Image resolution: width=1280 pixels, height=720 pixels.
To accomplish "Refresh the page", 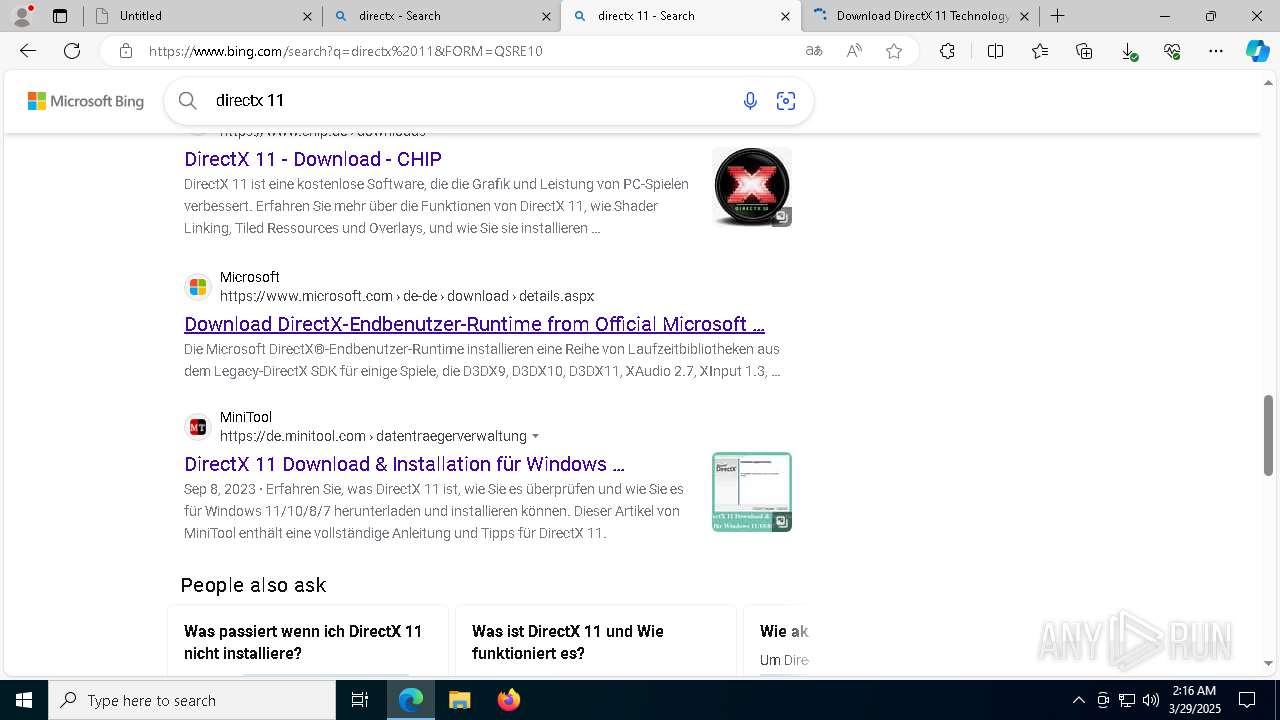I will 72,51.
